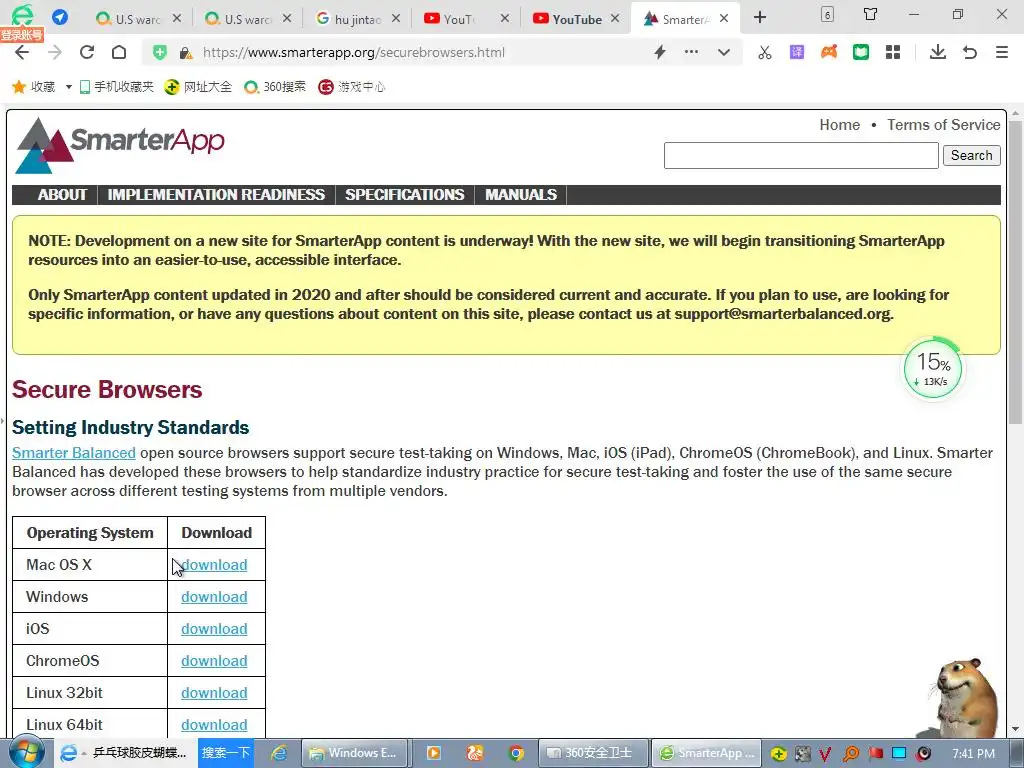
Task: Open the Terms of Service link
Action: (943, 125)
